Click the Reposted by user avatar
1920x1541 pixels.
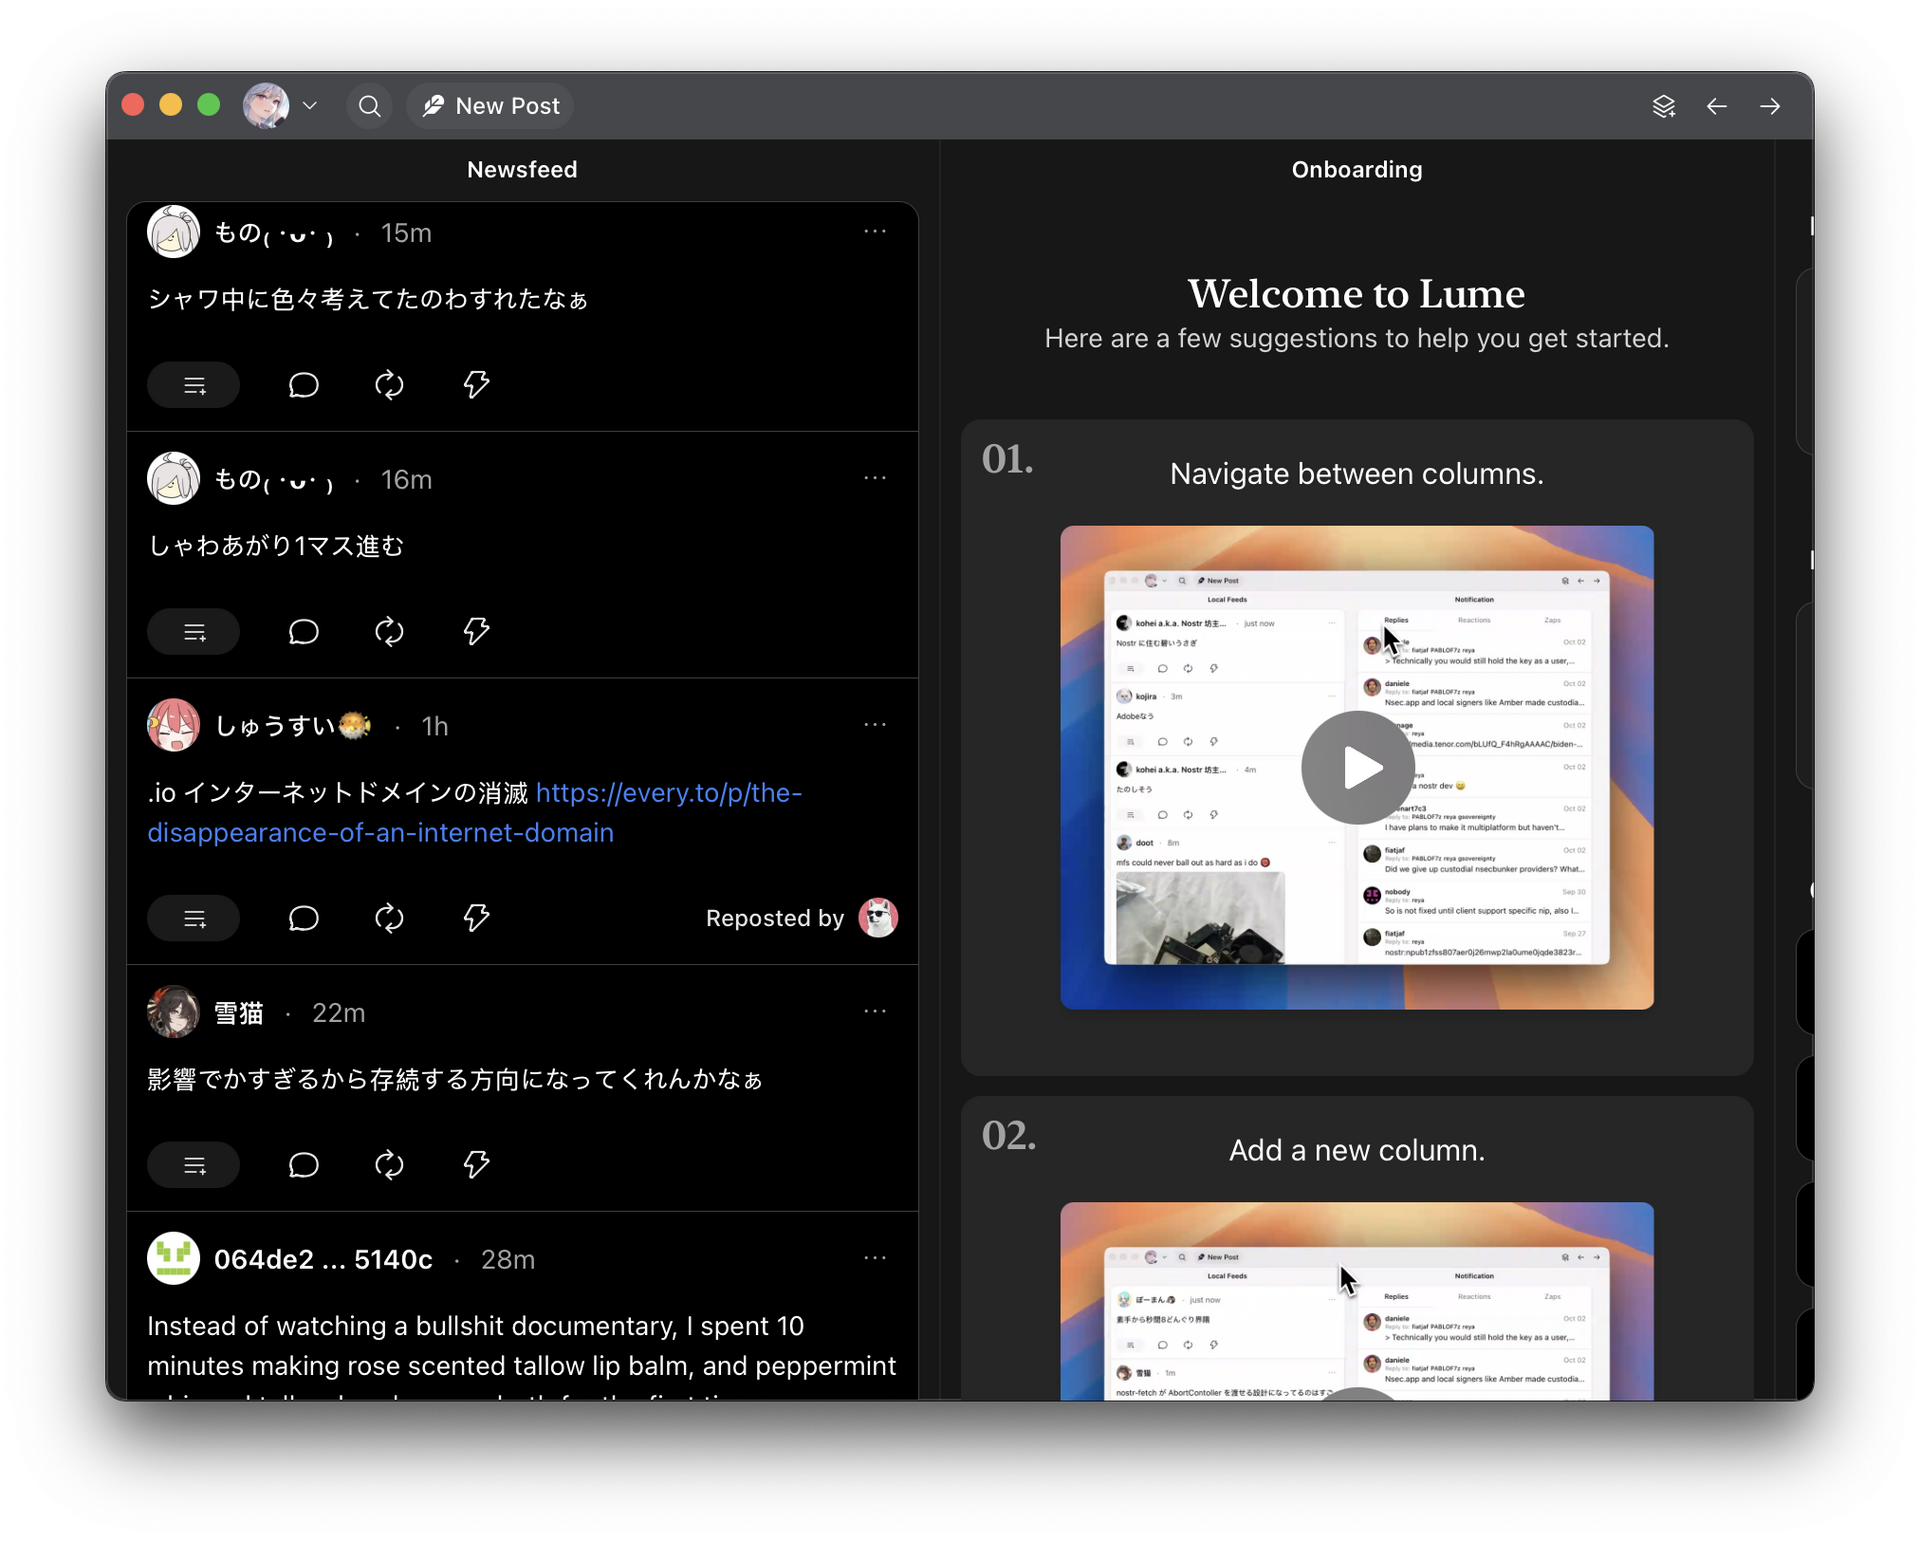click(x=878, y=918)
